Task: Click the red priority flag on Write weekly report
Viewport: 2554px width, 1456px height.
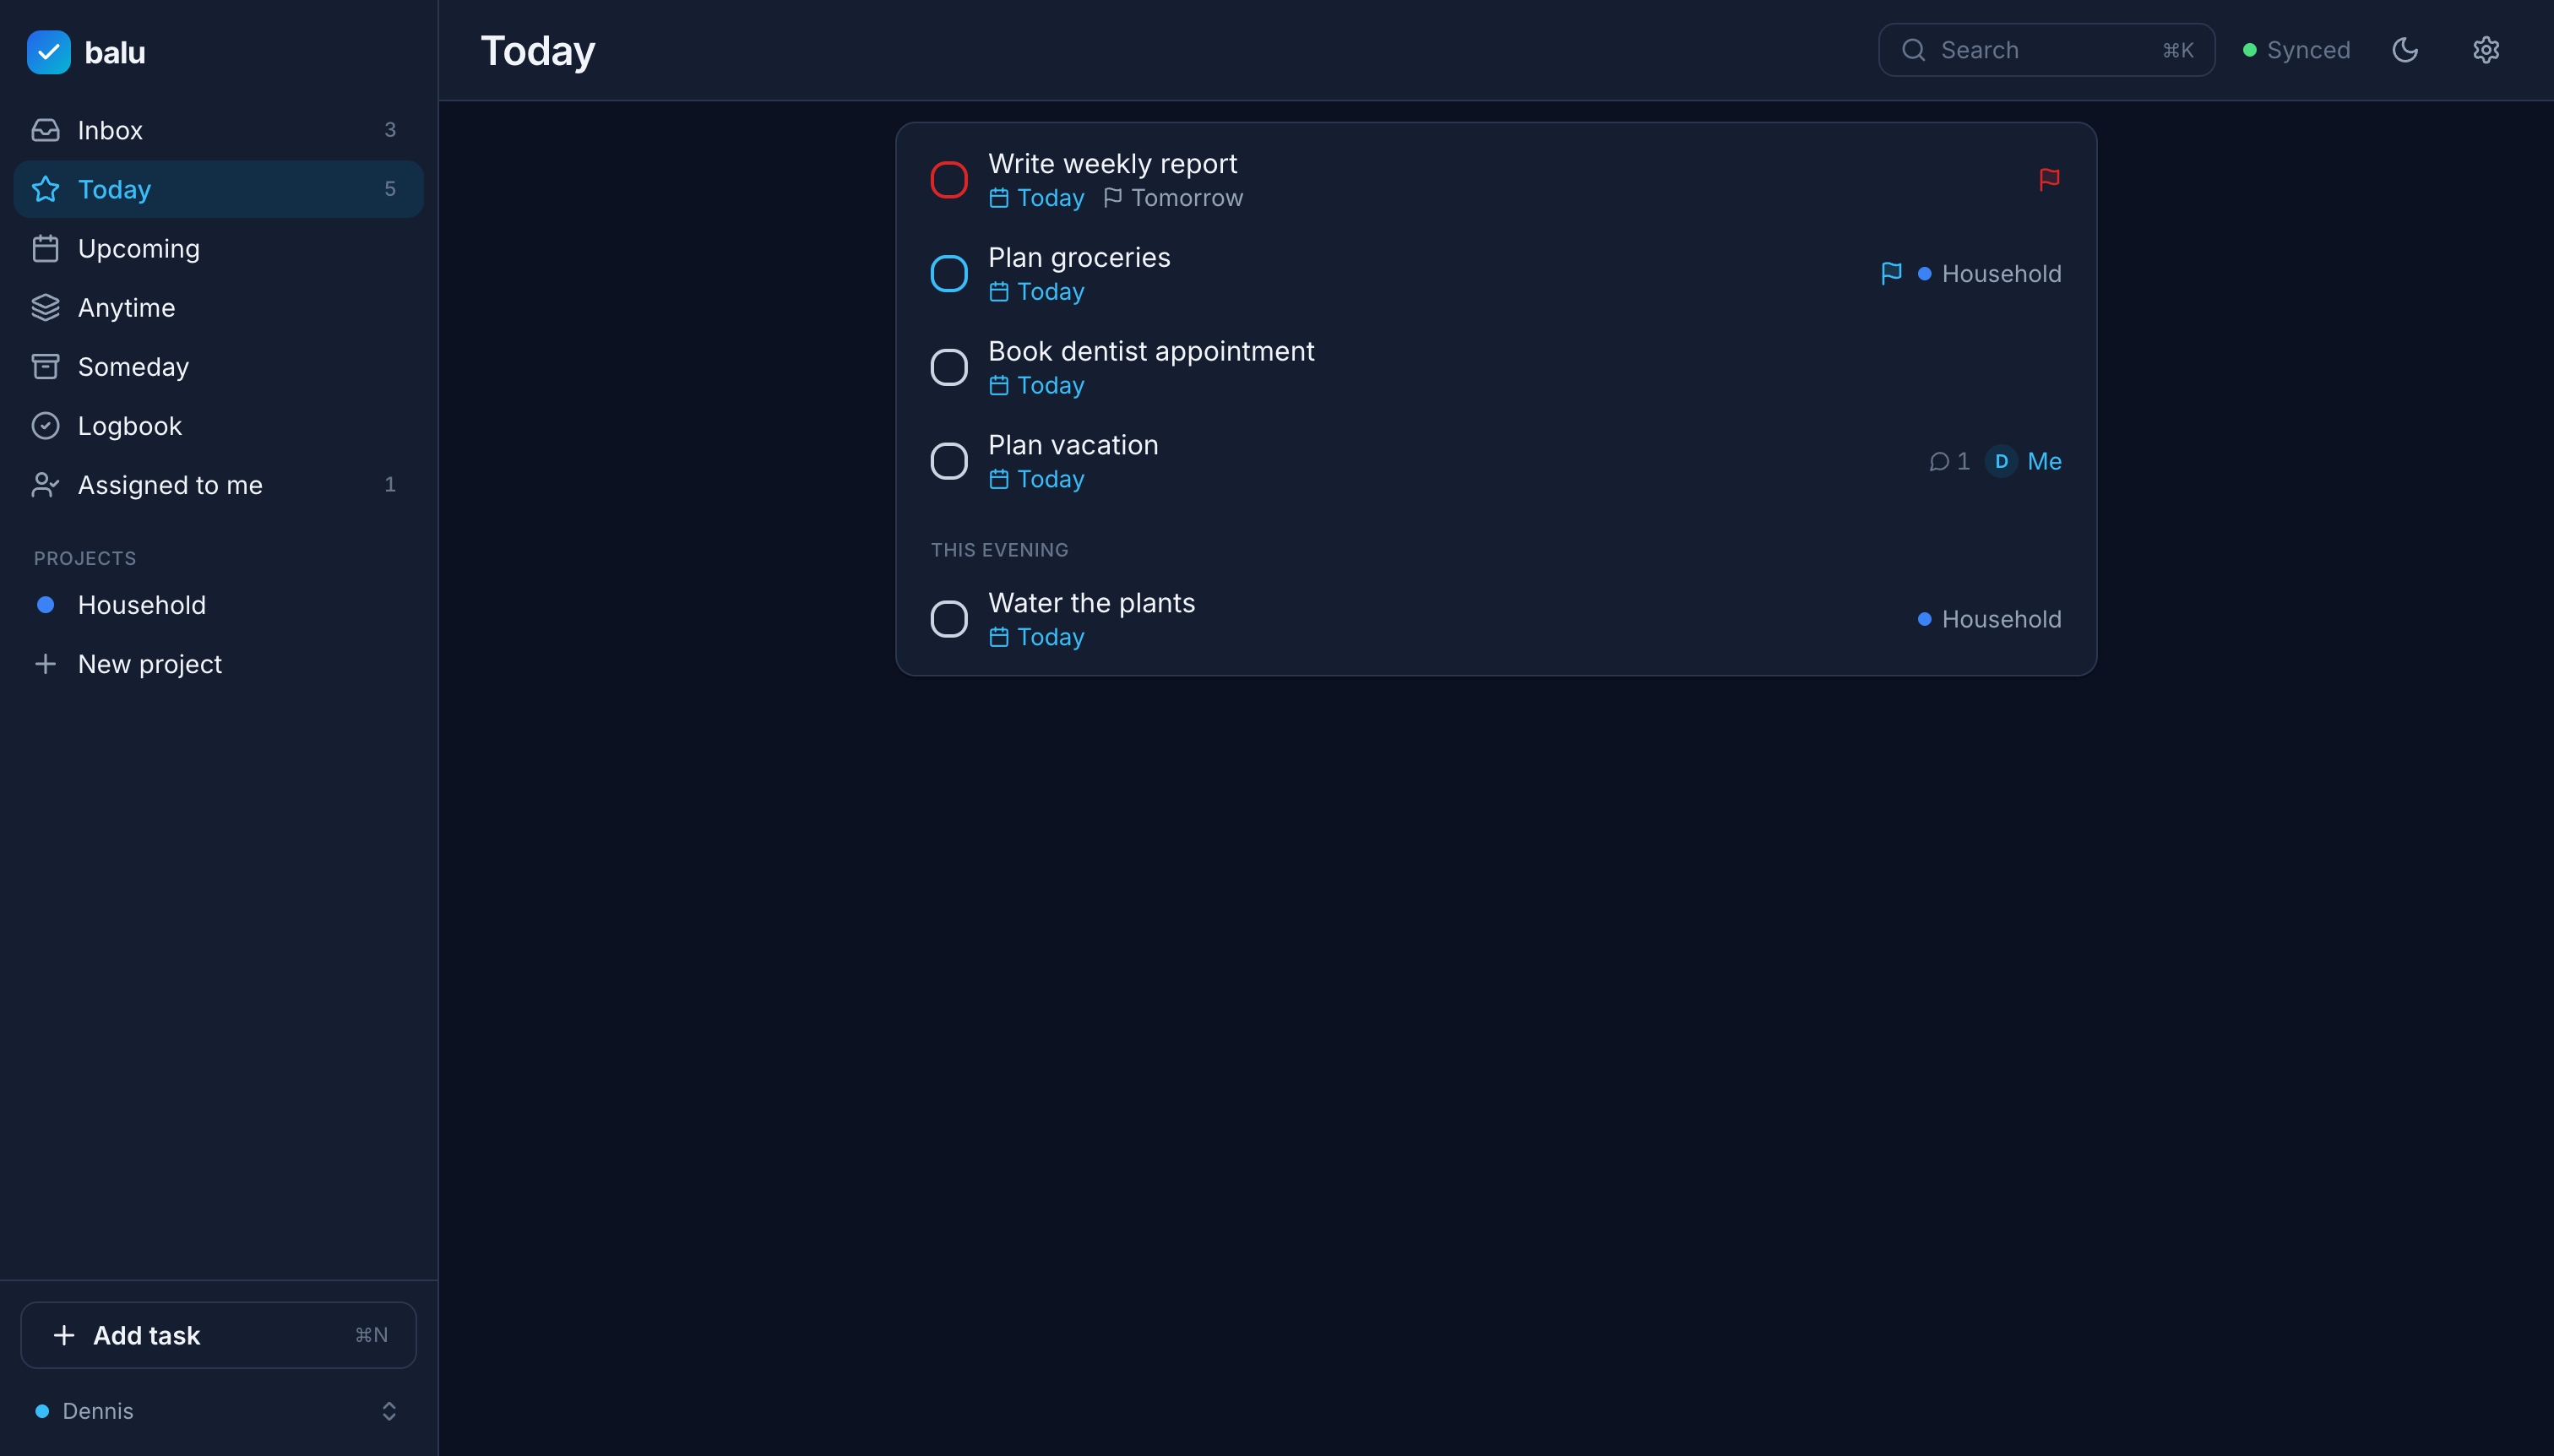Action: pos(2048,180)
